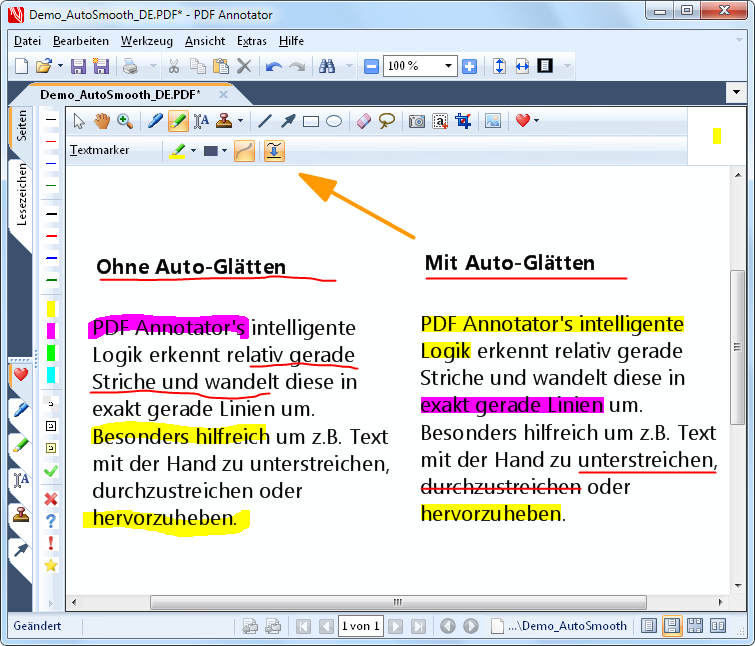Insert the green checkmark stamp from sidebar

[51, 471]
